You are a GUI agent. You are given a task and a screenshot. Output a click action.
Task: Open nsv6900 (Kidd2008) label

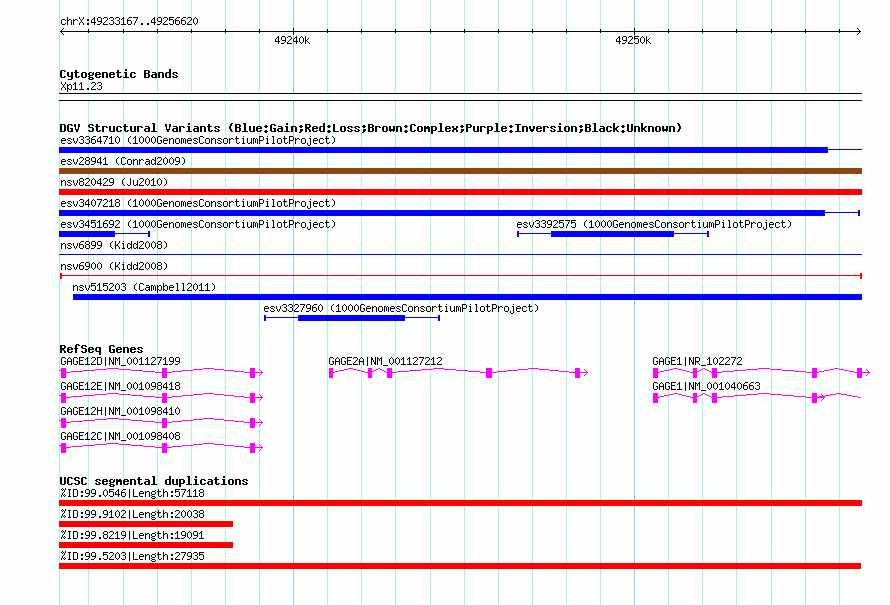coord(114,266)
